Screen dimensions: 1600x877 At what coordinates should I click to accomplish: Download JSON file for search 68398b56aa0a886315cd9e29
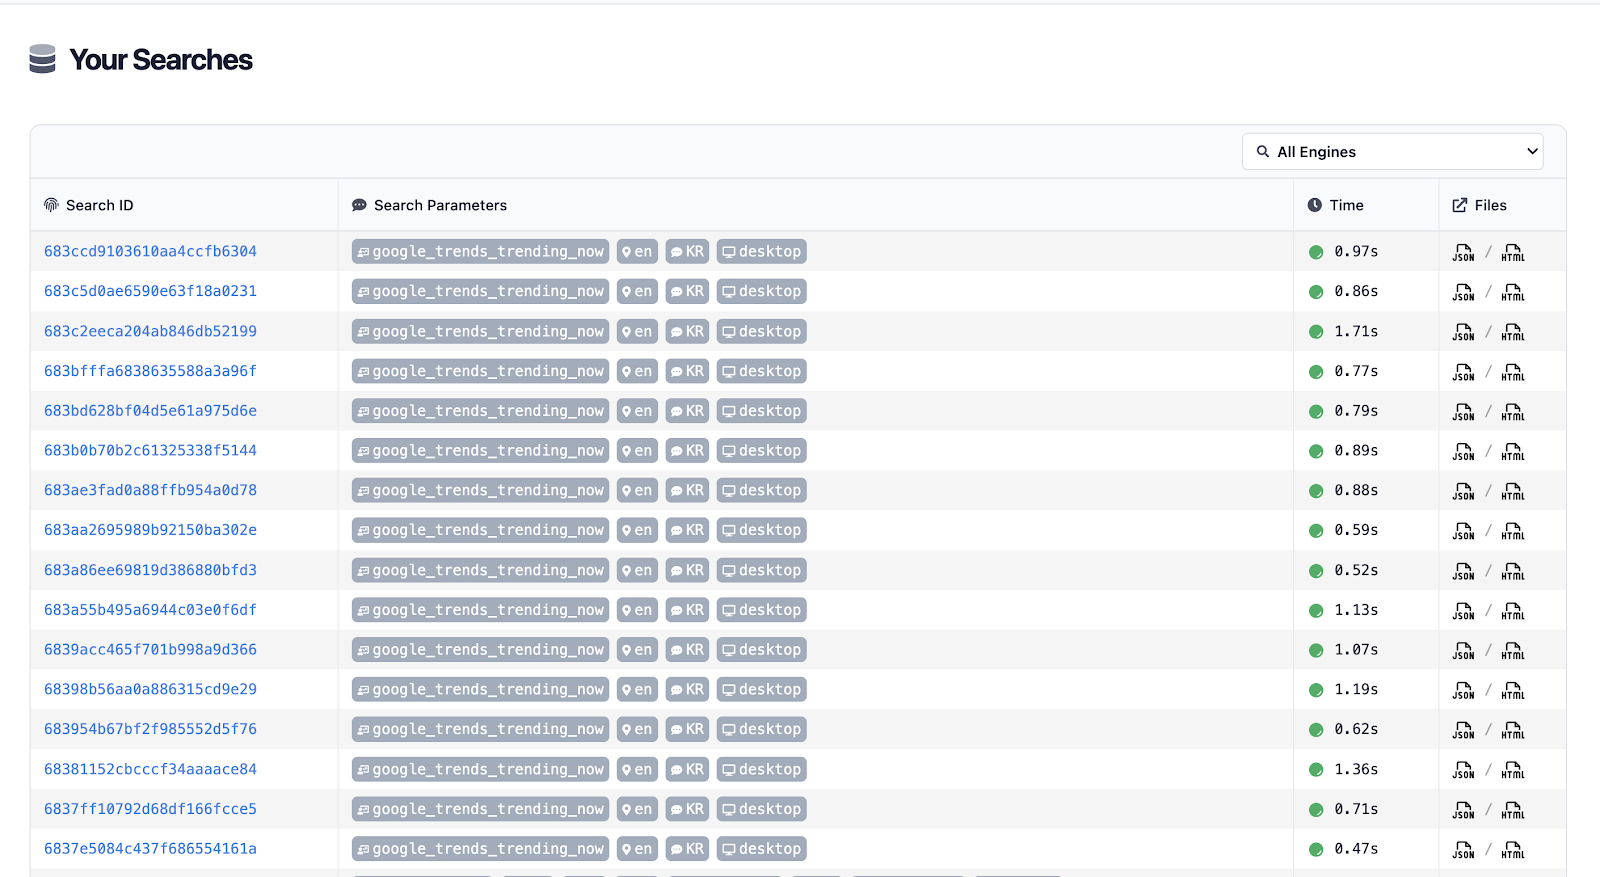click(1463, 690)
